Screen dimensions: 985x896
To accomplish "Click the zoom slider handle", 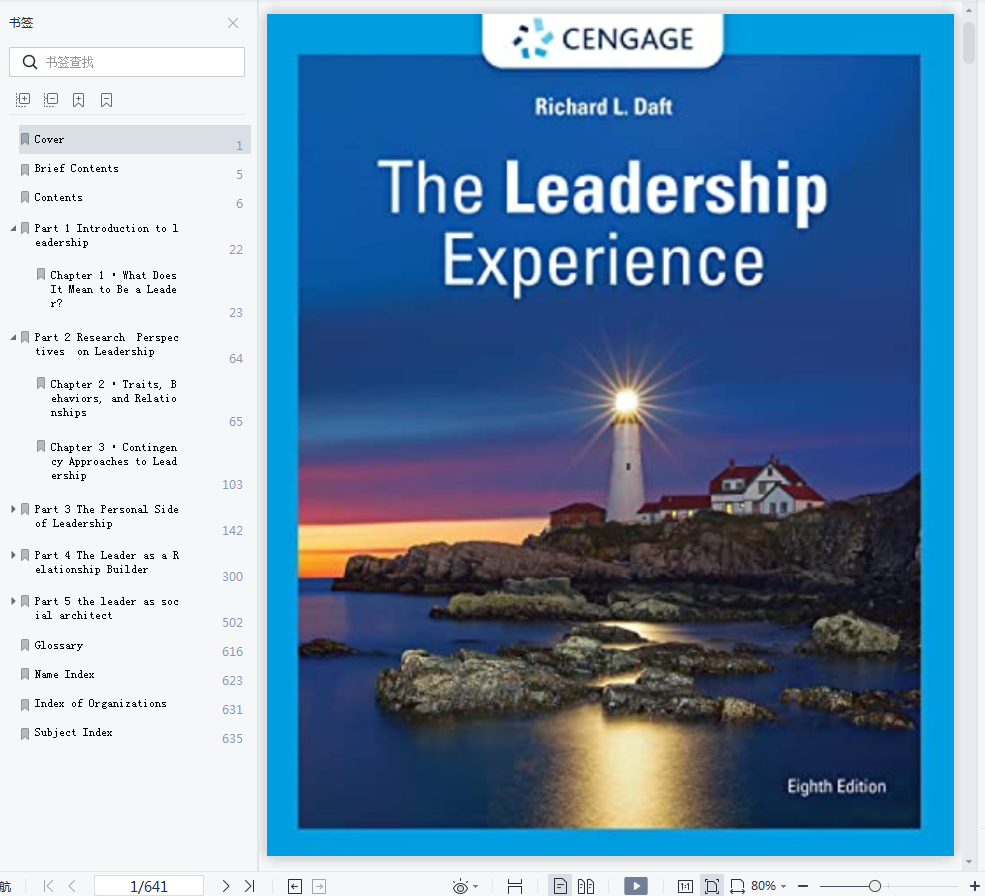I will point(874,886).
